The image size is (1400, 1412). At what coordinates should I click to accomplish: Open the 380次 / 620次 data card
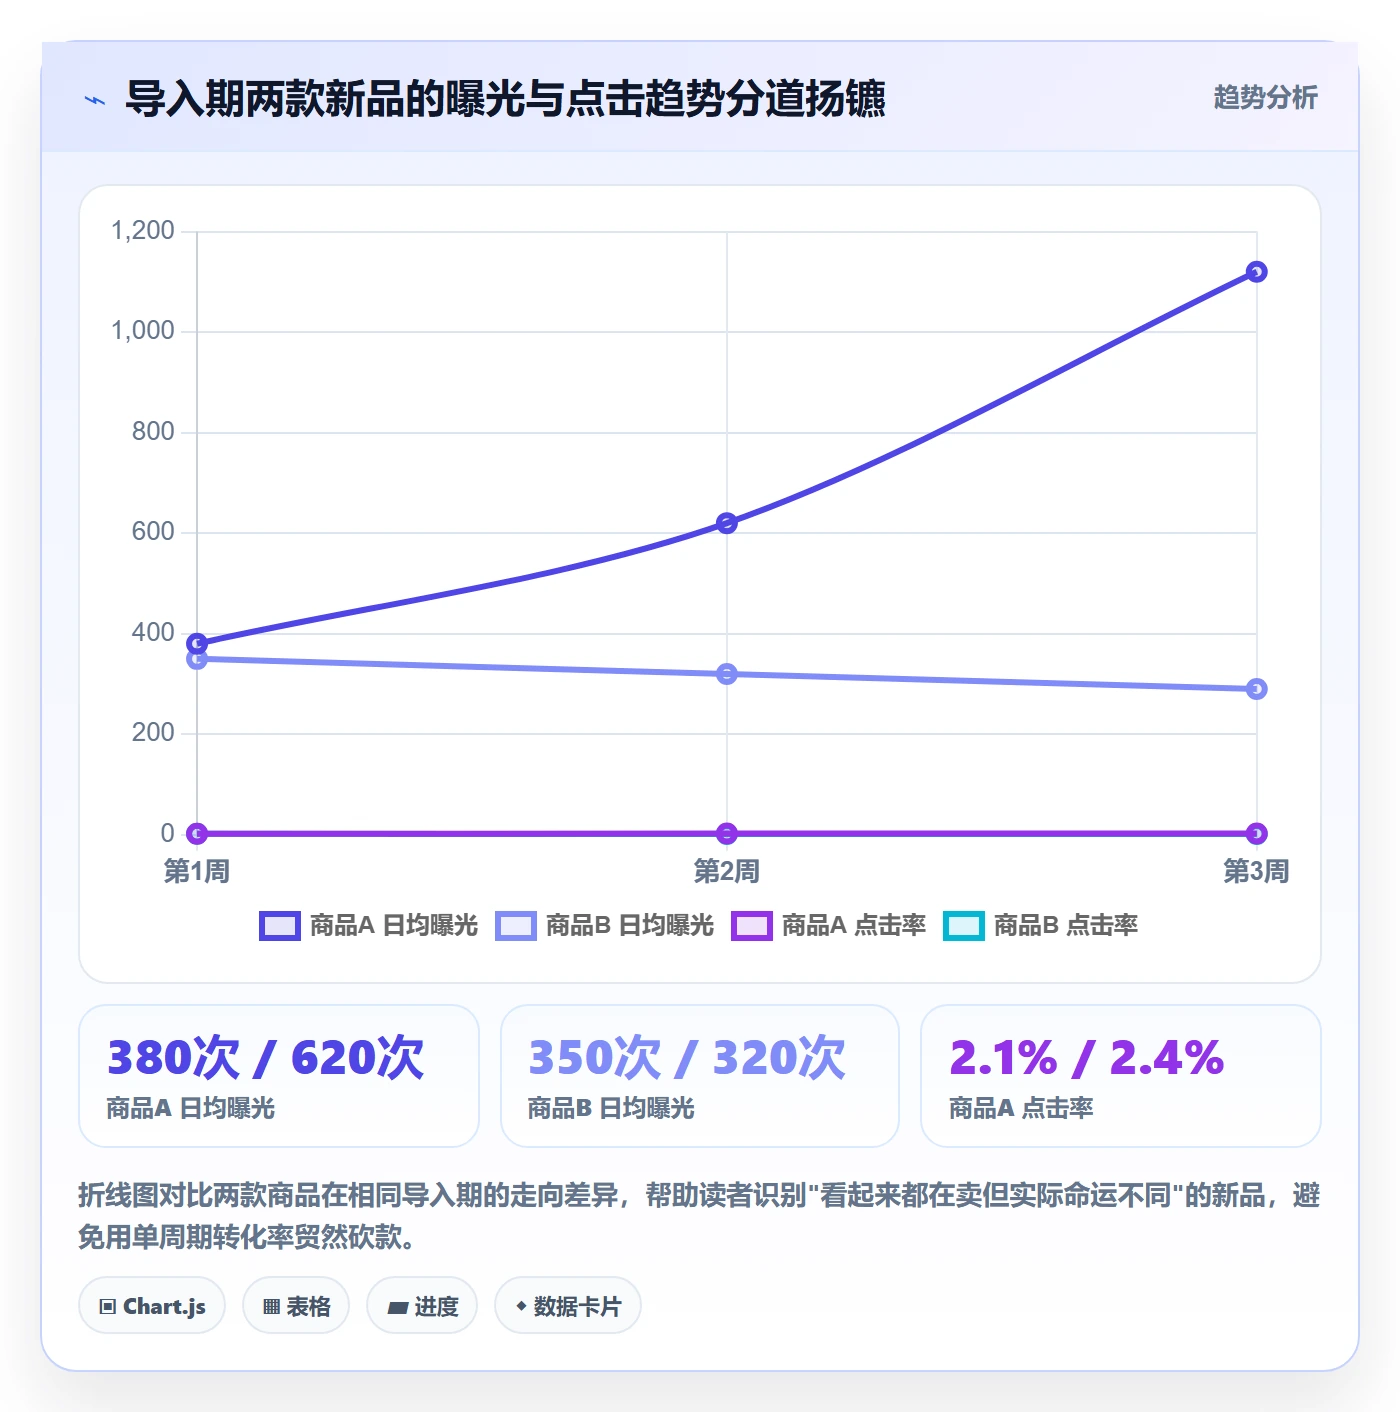click(x=279, y=1076)
